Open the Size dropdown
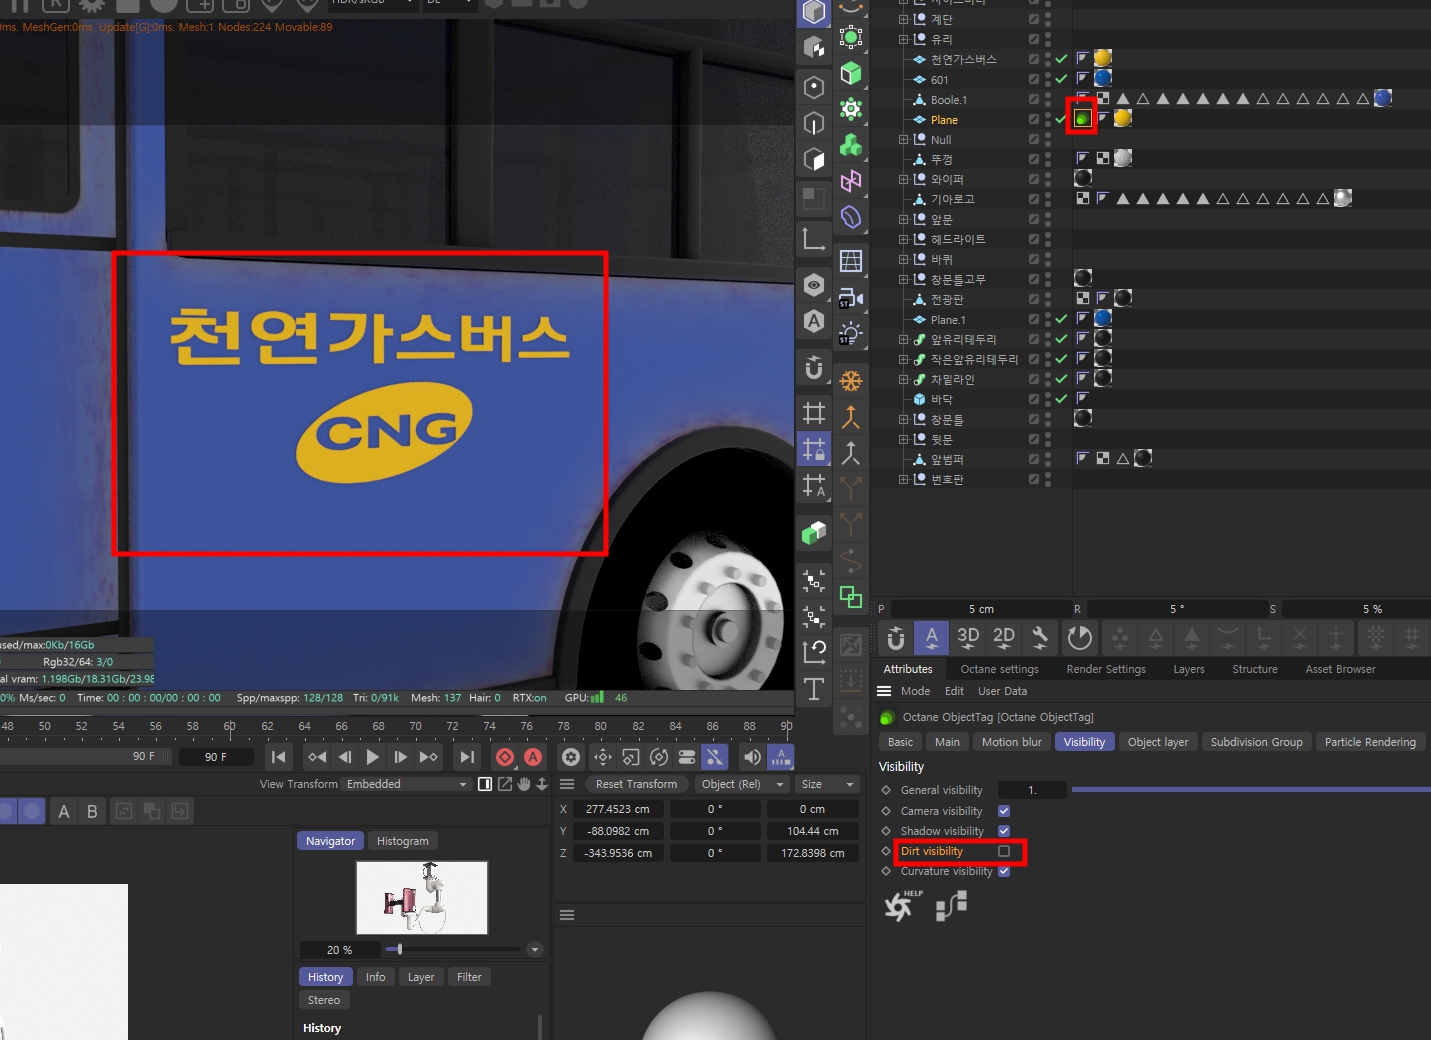 pyautogui.click(x=828, y=784)
